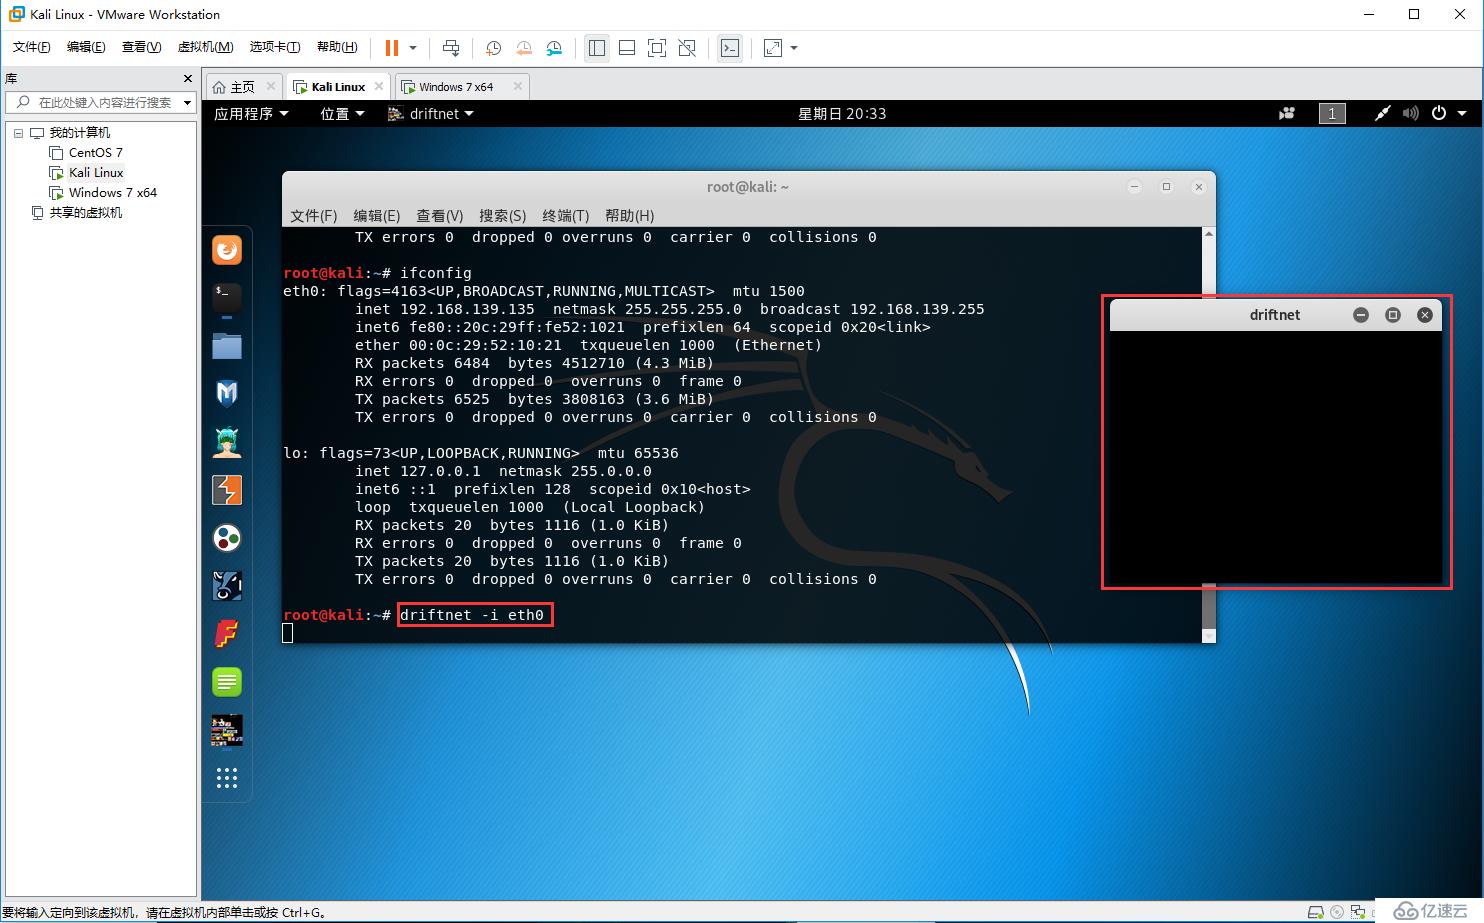Open the terminal 搜索(S) menu
The height and width of the screenshot is (923, 1484).
[x=502, y=216]
